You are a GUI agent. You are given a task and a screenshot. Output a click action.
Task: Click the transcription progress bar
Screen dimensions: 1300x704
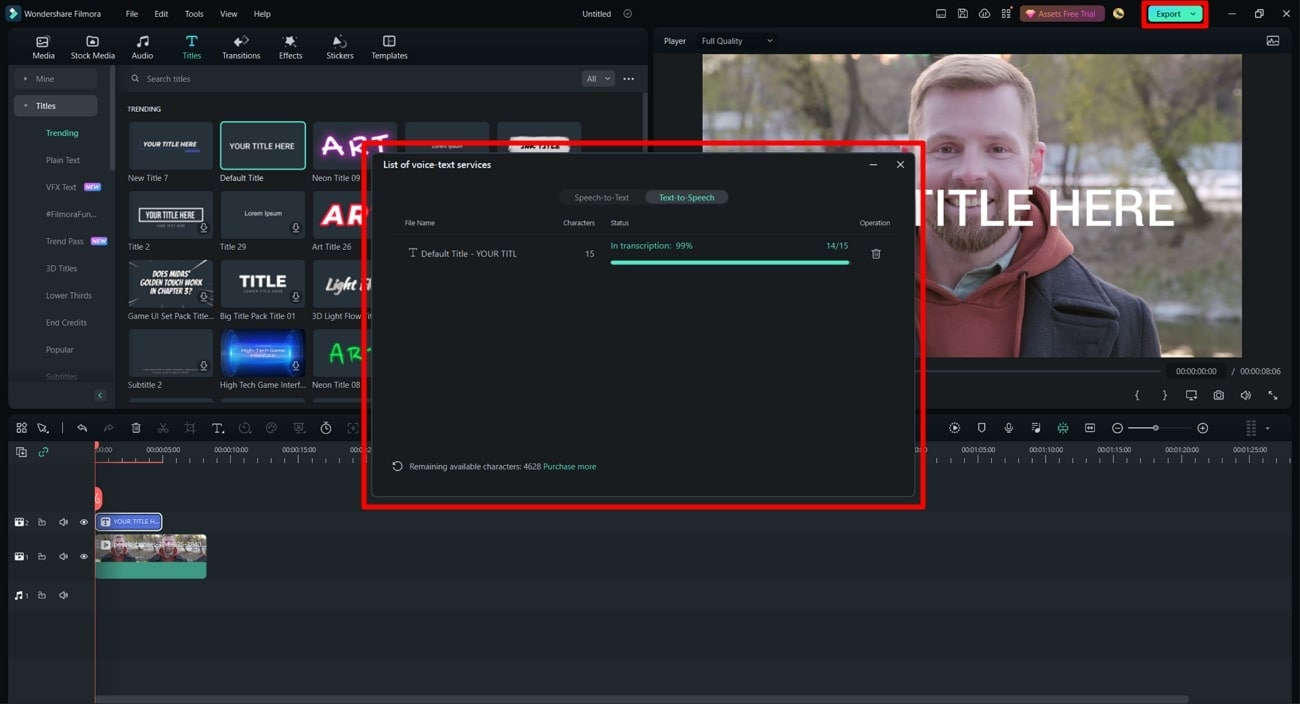click(x=729, y=262)
